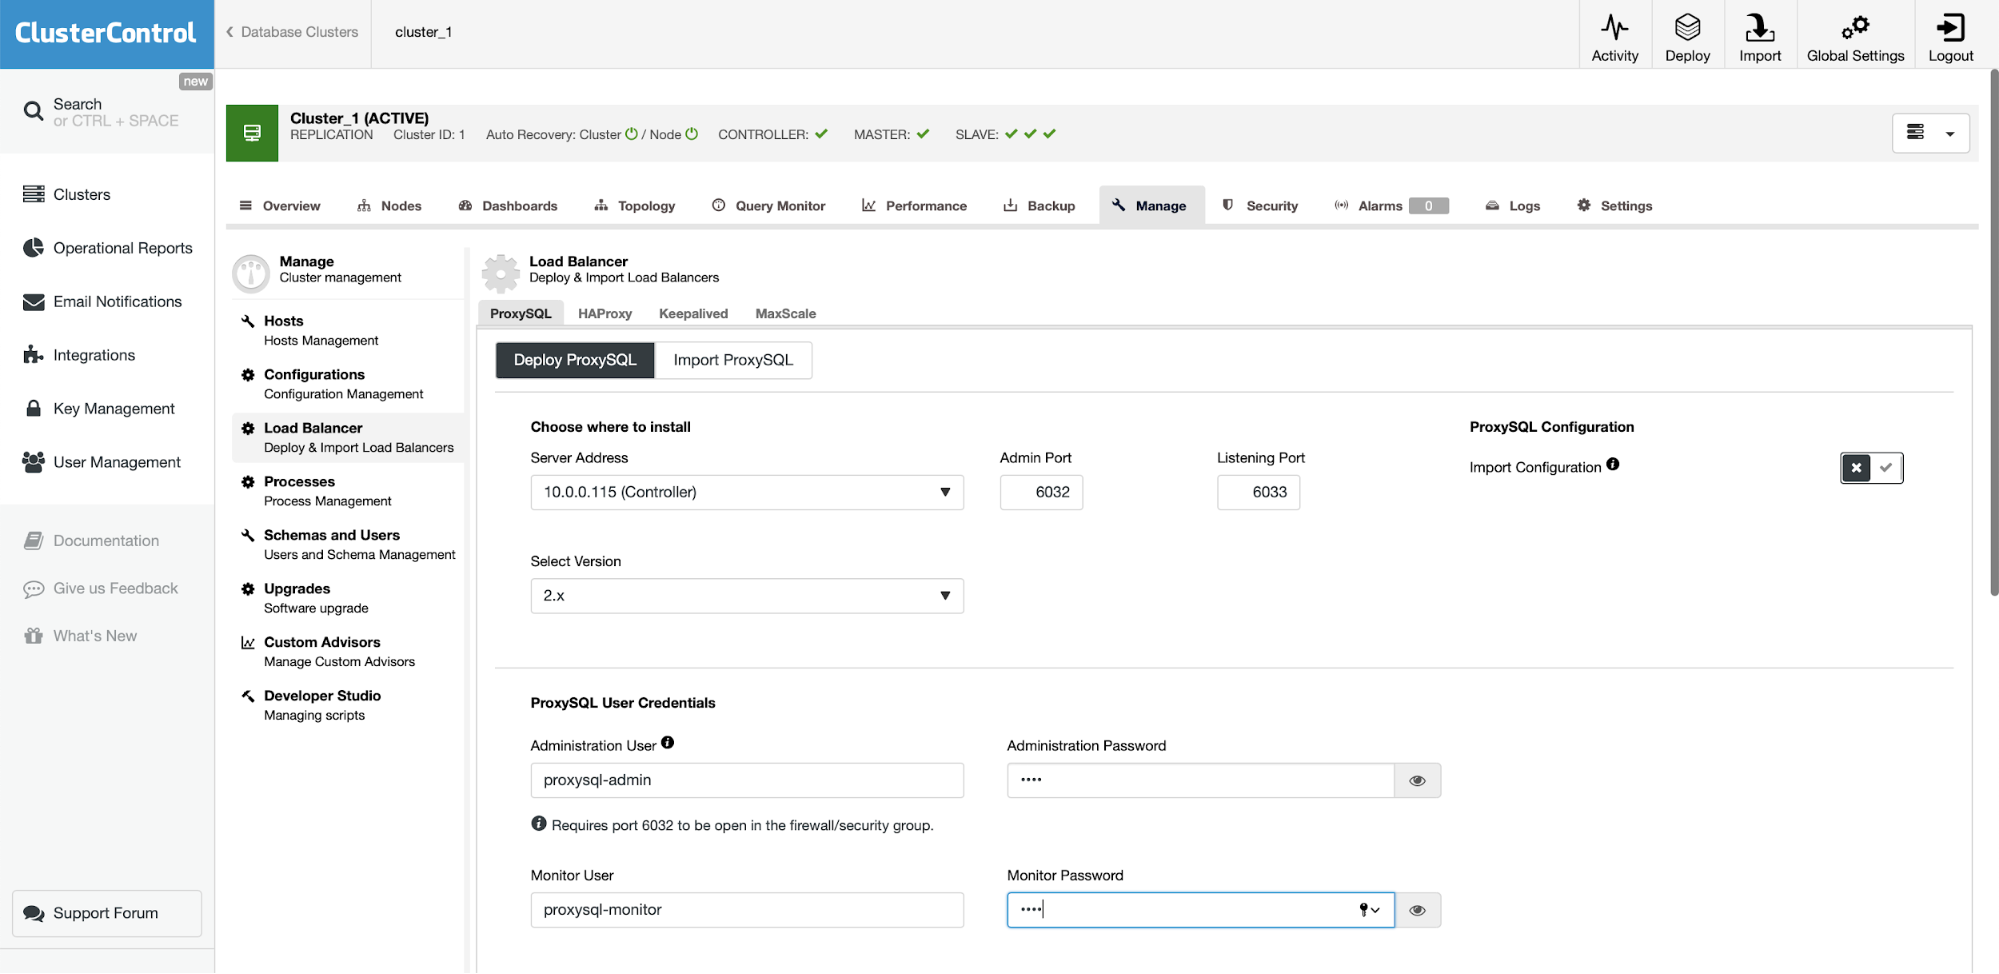Switch to the Security tab
1999x974 pixels.
tap(1260, 206)
